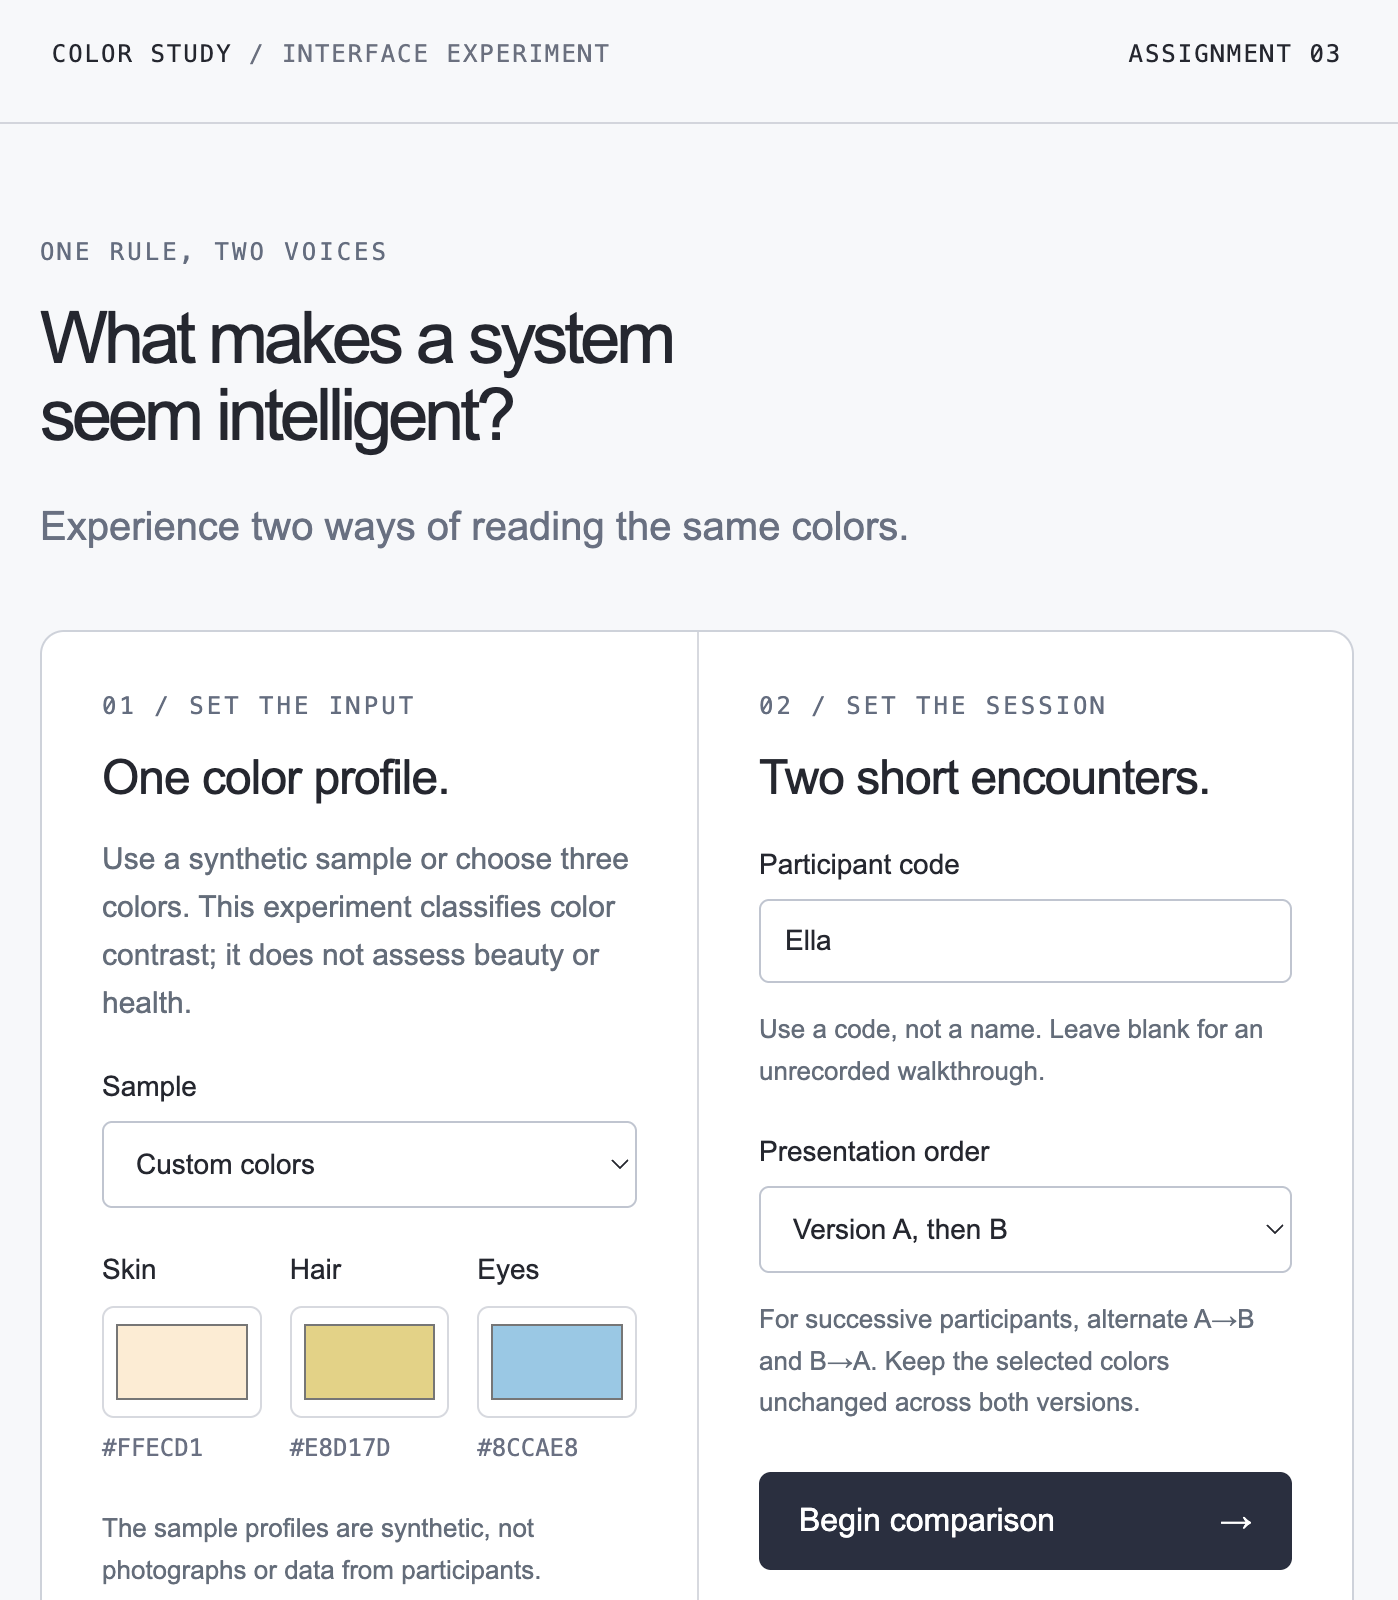Viewport: 1398px width, 1600px height.
Task: Open the Sample dropdown chevron
Action: pos(619,1164)
